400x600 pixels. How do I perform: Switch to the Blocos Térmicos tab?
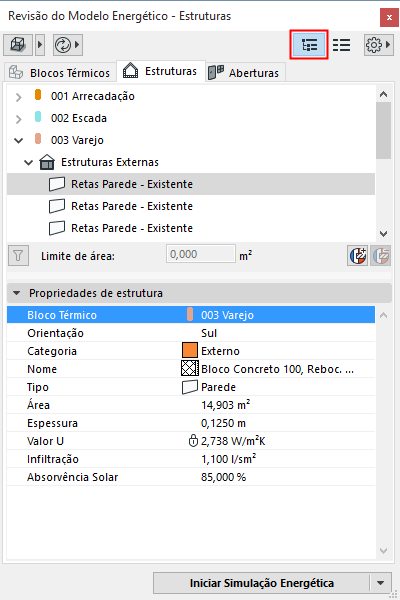60,73
